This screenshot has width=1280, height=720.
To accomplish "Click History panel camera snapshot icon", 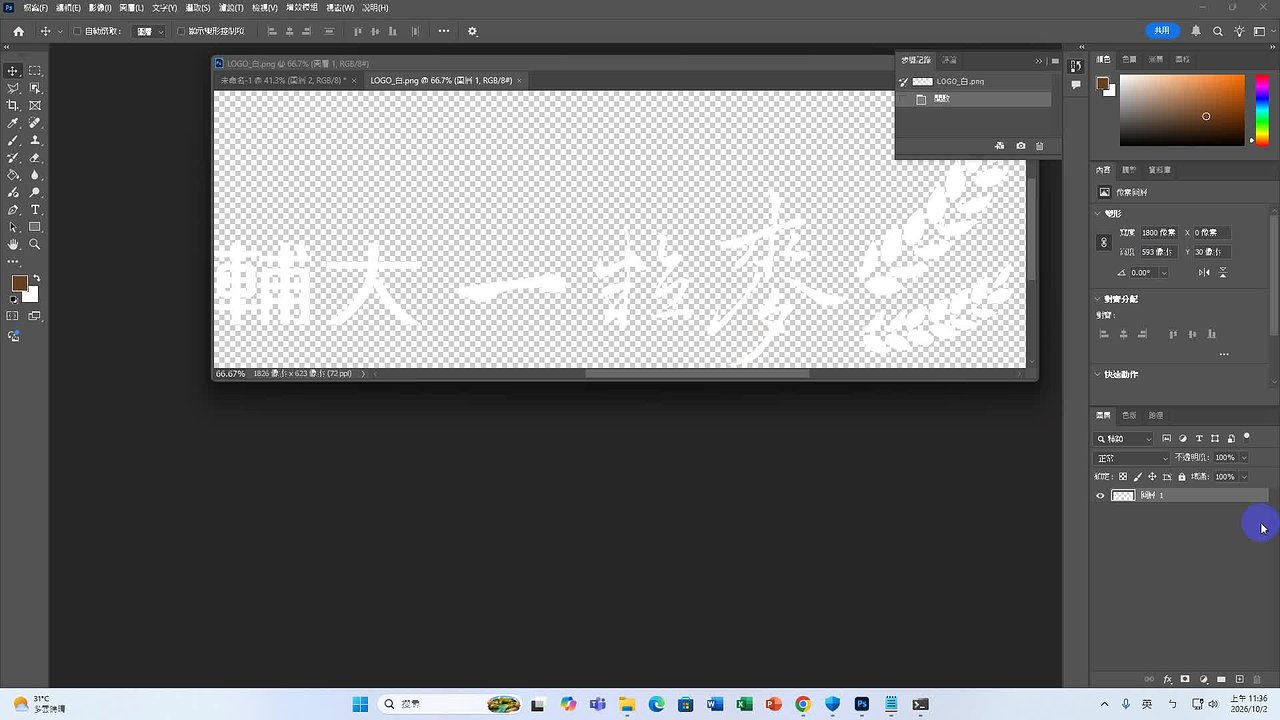I will [x=1020, y=146].
